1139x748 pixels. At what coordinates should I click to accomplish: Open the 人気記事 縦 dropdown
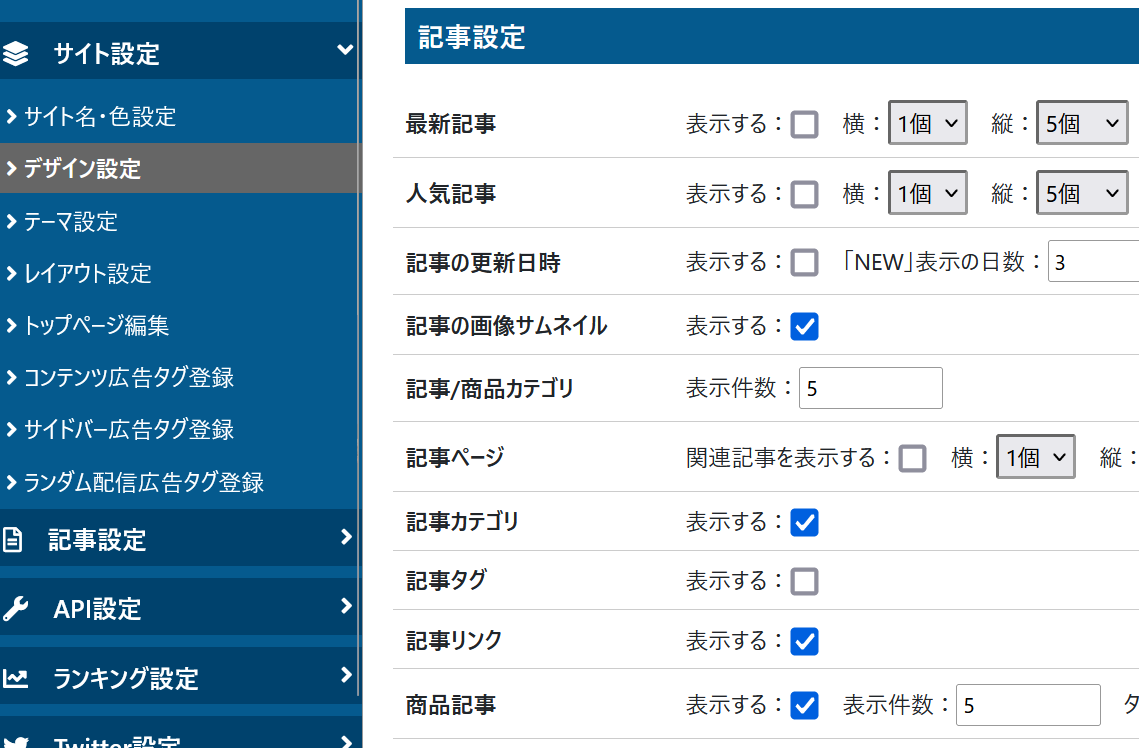point(1081,193)
